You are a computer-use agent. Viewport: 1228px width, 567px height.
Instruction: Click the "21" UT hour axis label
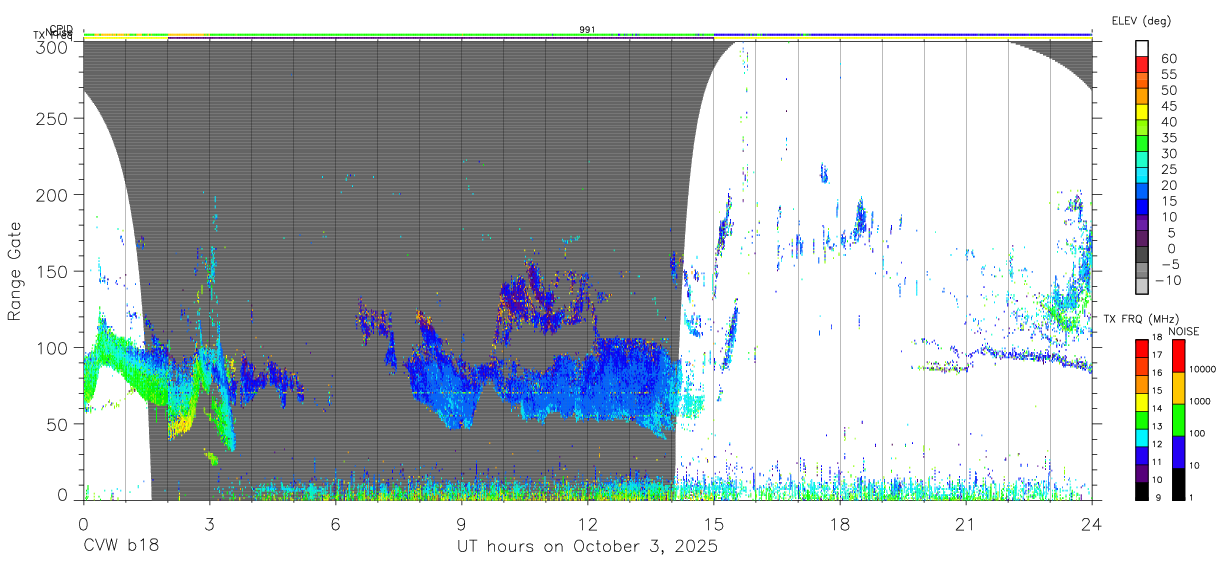[x=966, y=525]
